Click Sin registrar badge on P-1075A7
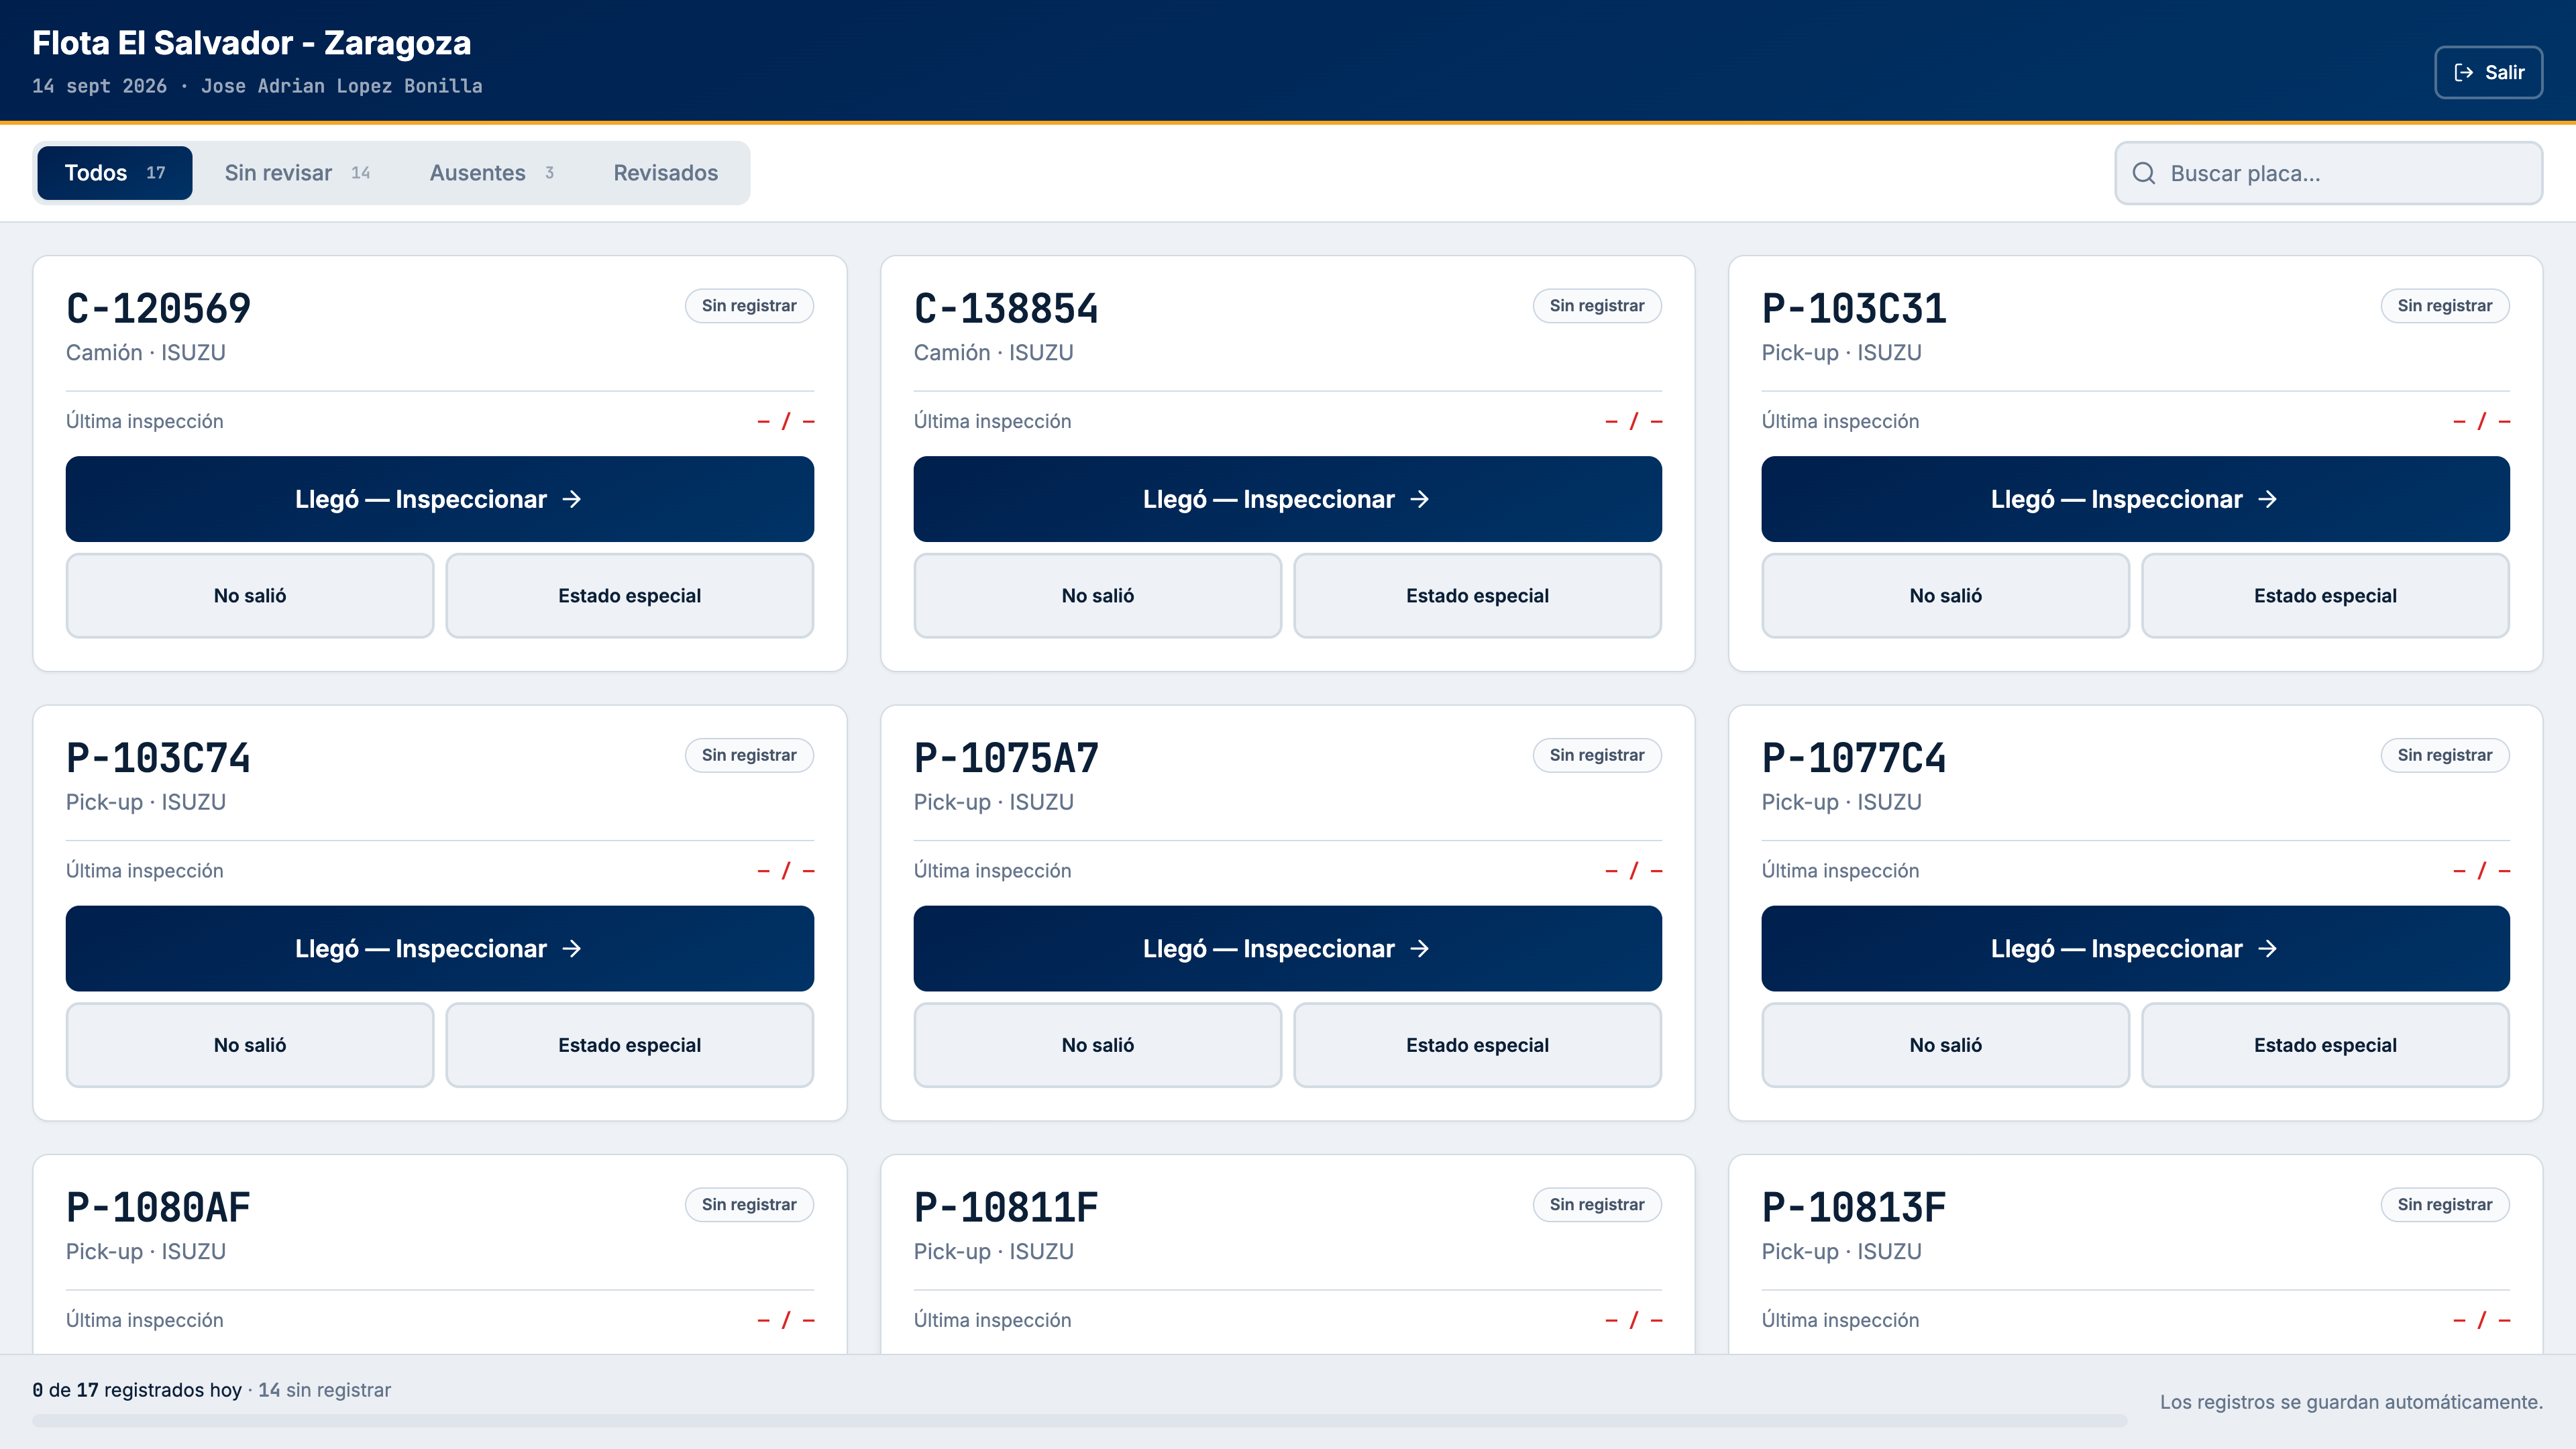 tap(1597, 755)
